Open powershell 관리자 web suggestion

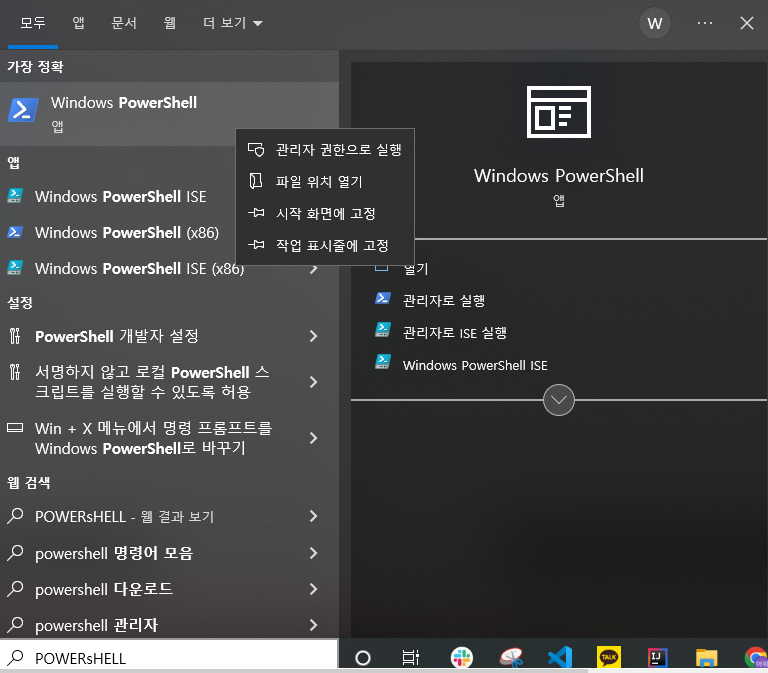[169, 625]
